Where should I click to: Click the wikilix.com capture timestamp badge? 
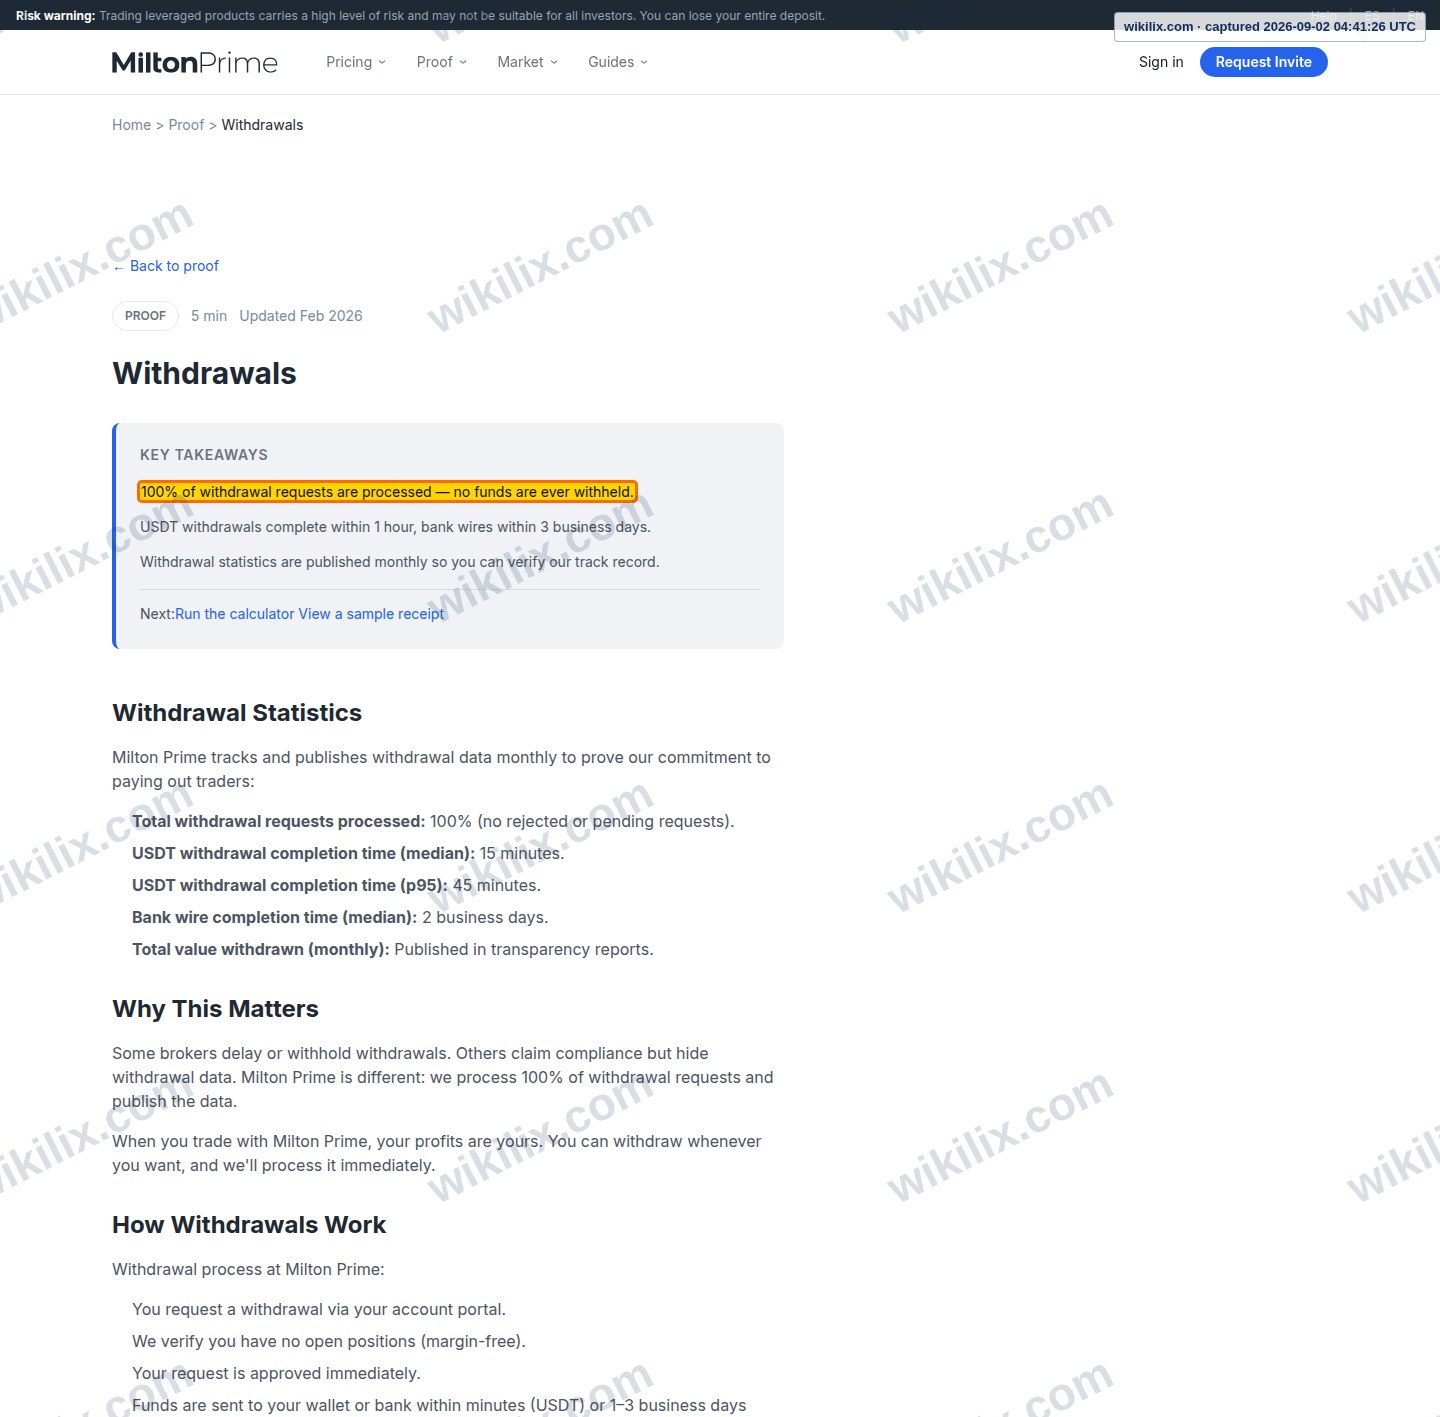point(1269,27)
